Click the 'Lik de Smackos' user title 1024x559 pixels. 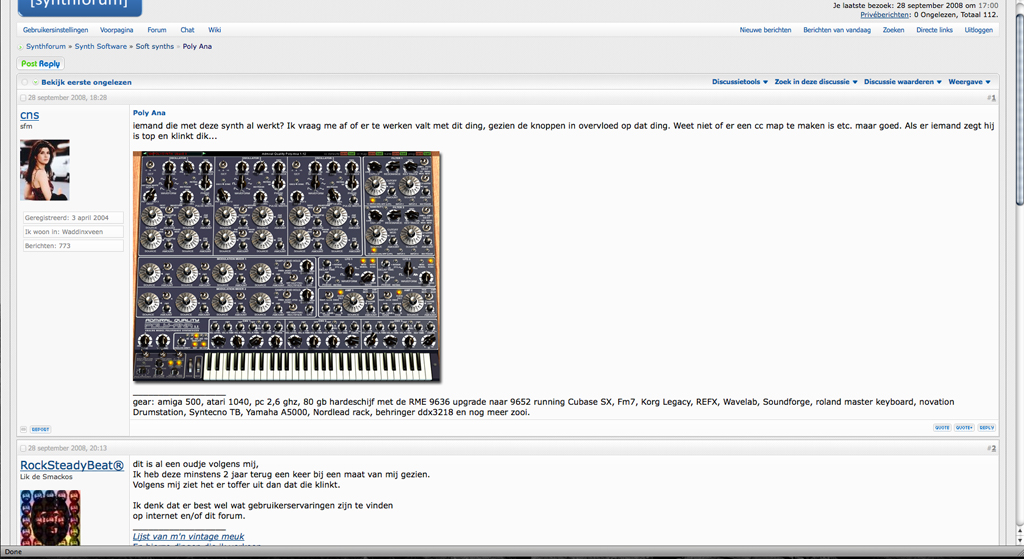coord(46,477)
